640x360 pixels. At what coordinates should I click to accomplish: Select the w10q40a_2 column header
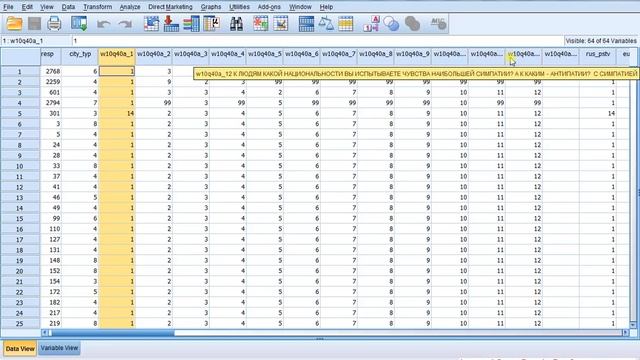click(154, 57)
